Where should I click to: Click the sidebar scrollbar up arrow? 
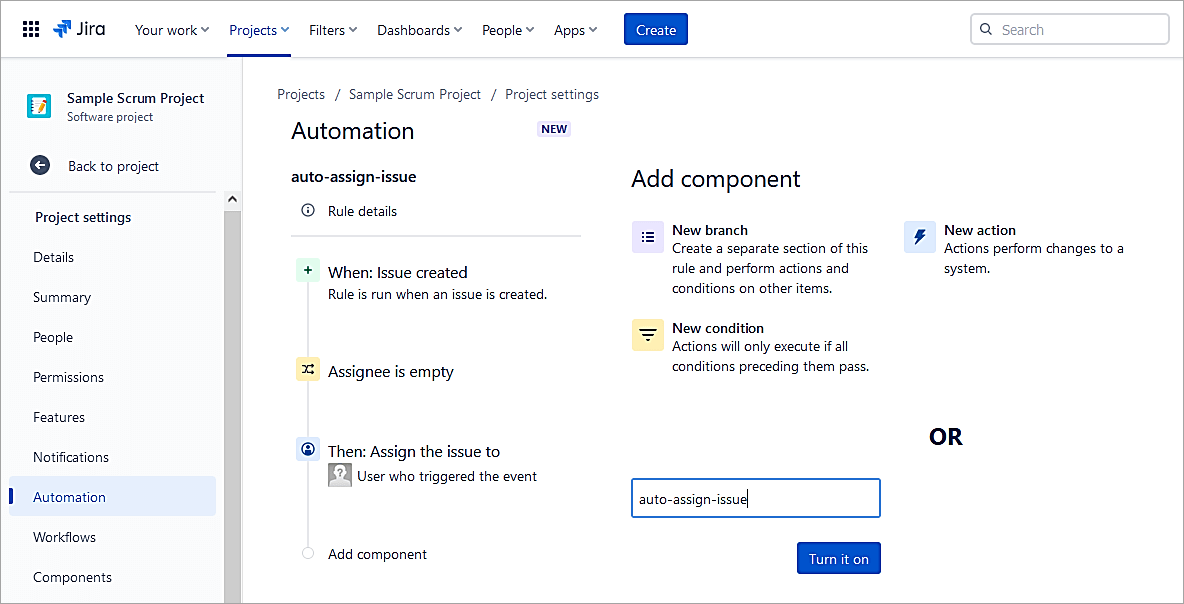(232, 200)
